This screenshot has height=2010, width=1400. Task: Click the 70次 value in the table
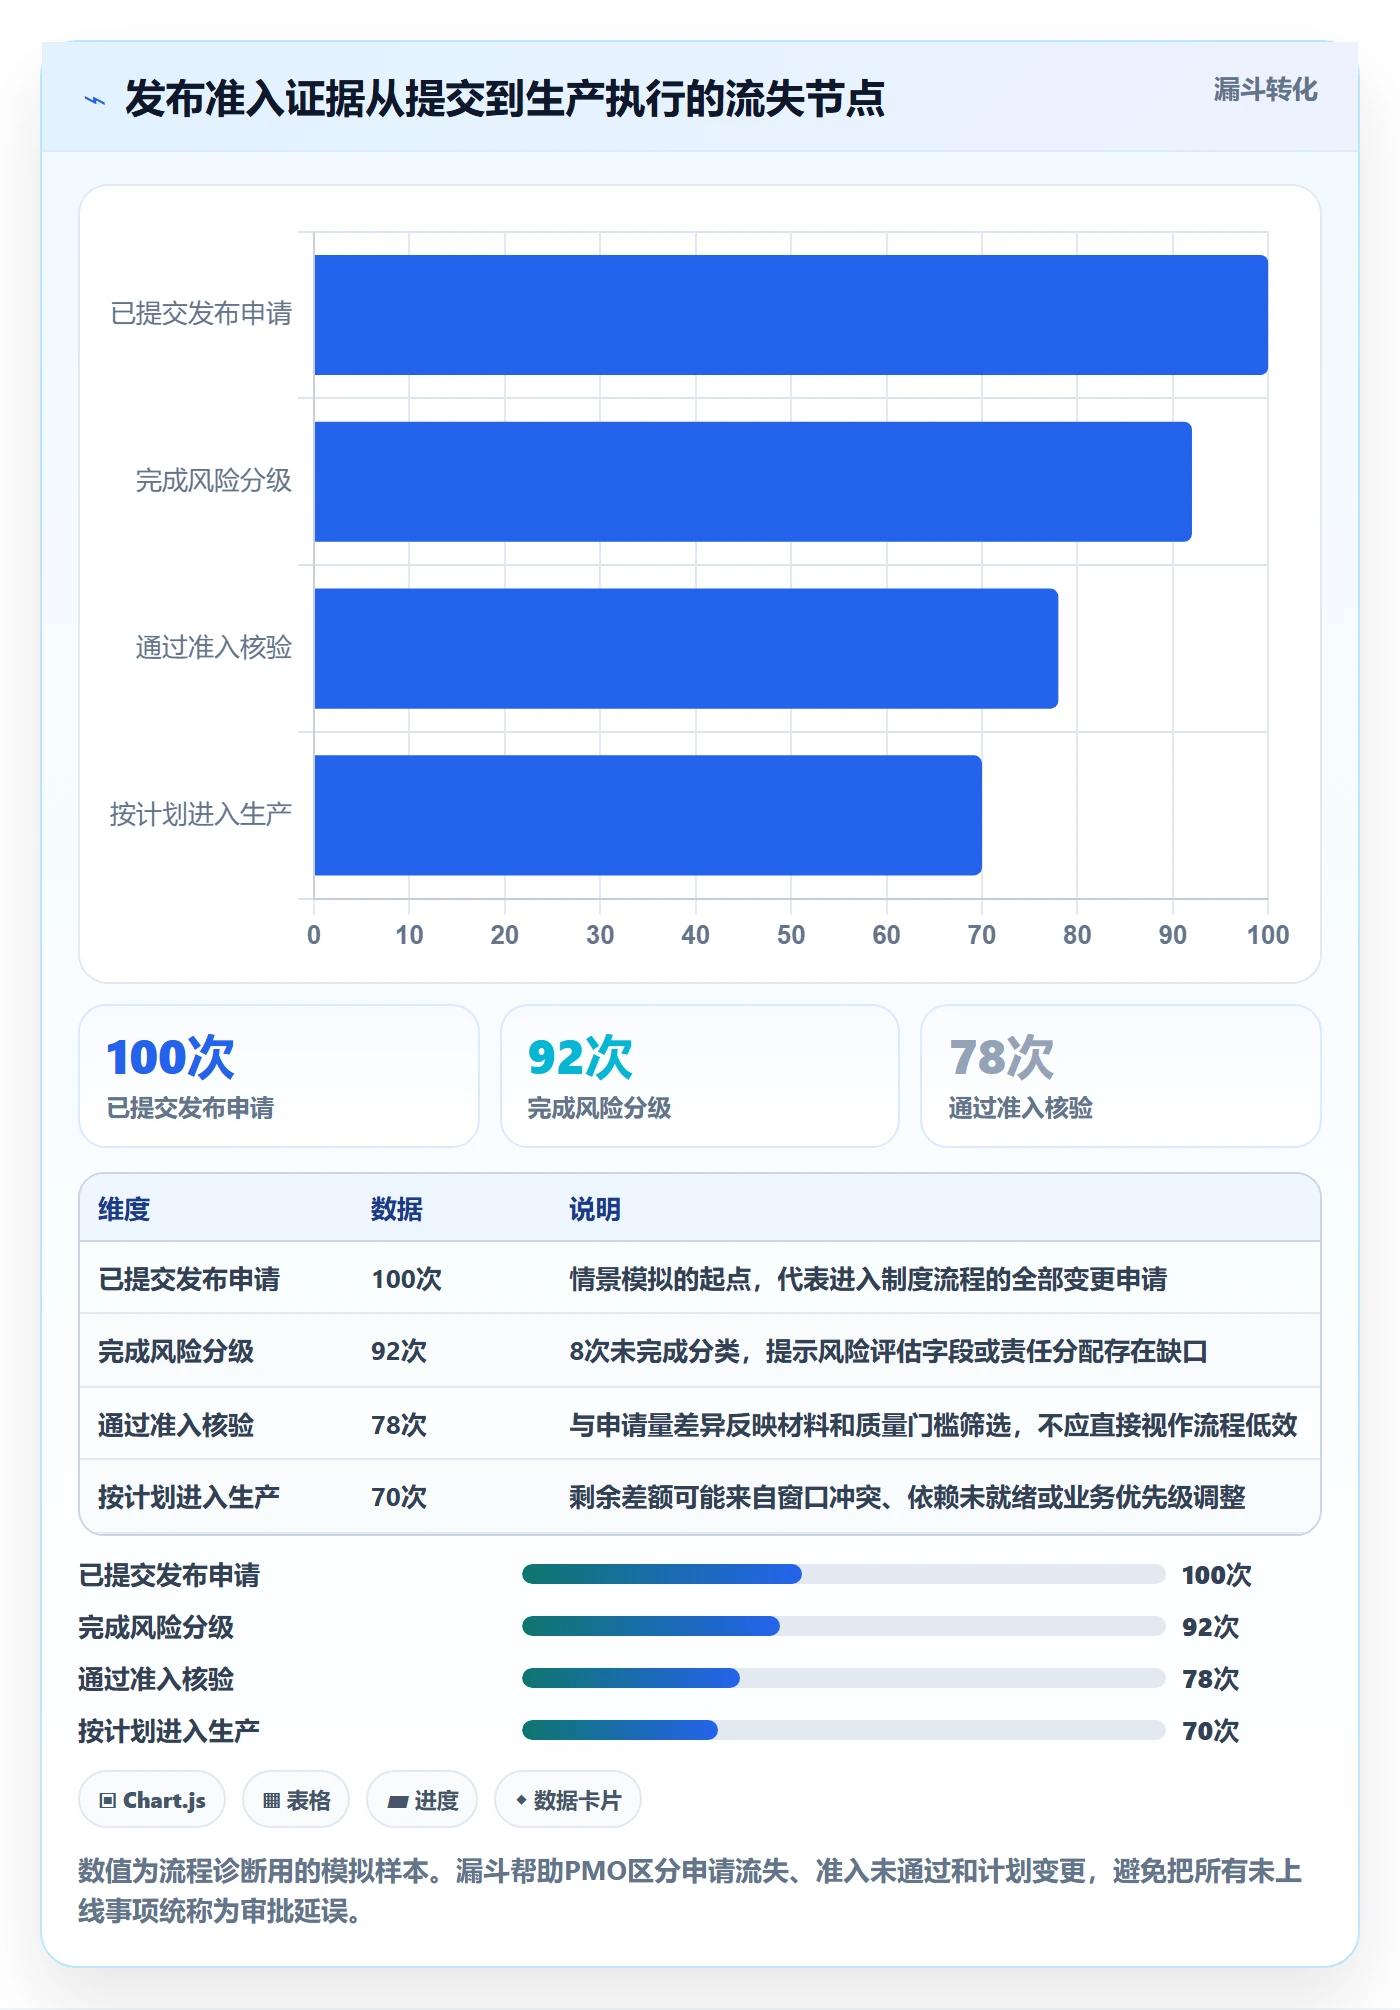[x=399, y=1497]
